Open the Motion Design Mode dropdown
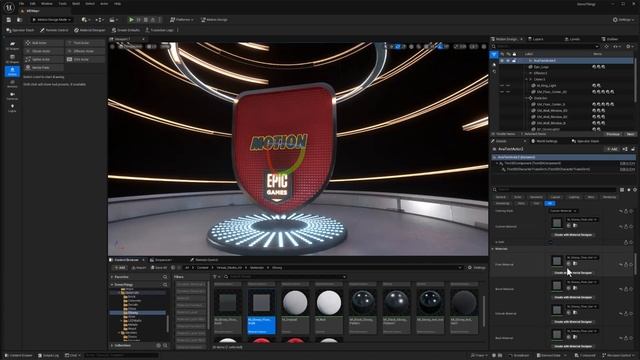 click(x=52, y=20)
